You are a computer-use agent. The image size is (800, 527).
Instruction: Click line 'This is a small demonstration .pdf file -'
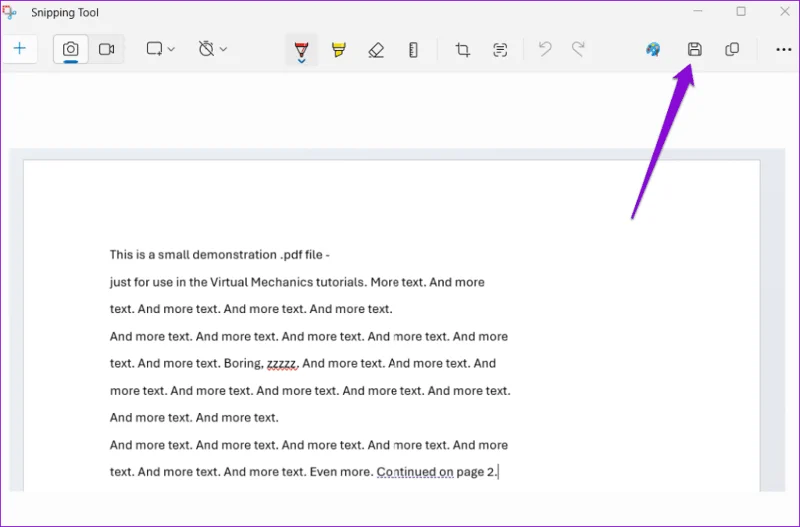(219, 255)
